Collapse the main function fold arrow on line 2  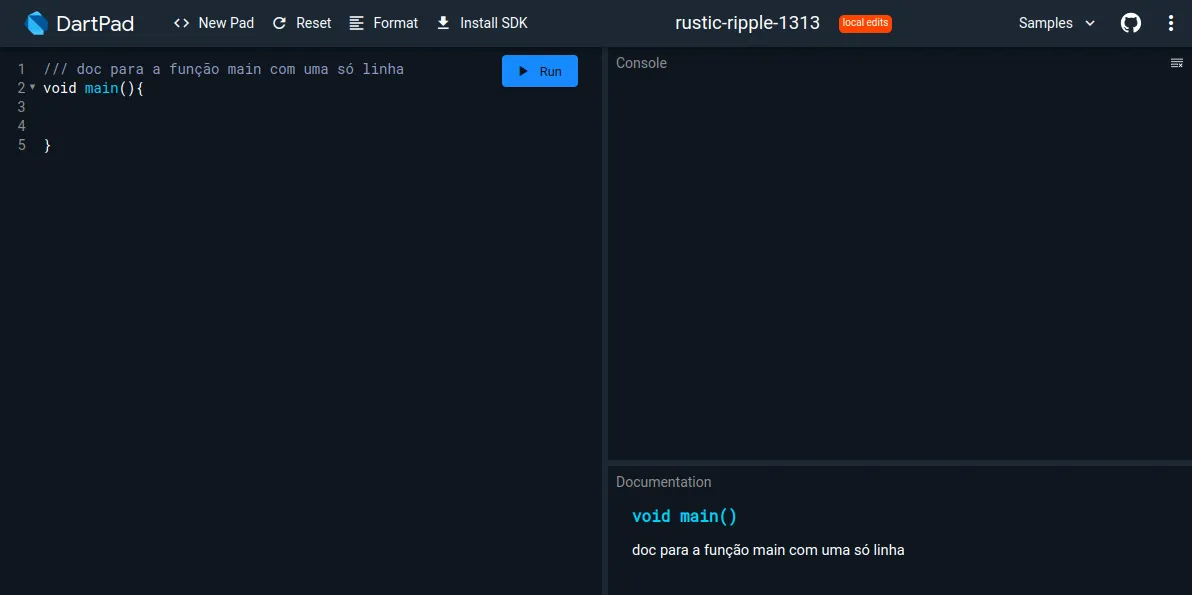click(33, 87)
